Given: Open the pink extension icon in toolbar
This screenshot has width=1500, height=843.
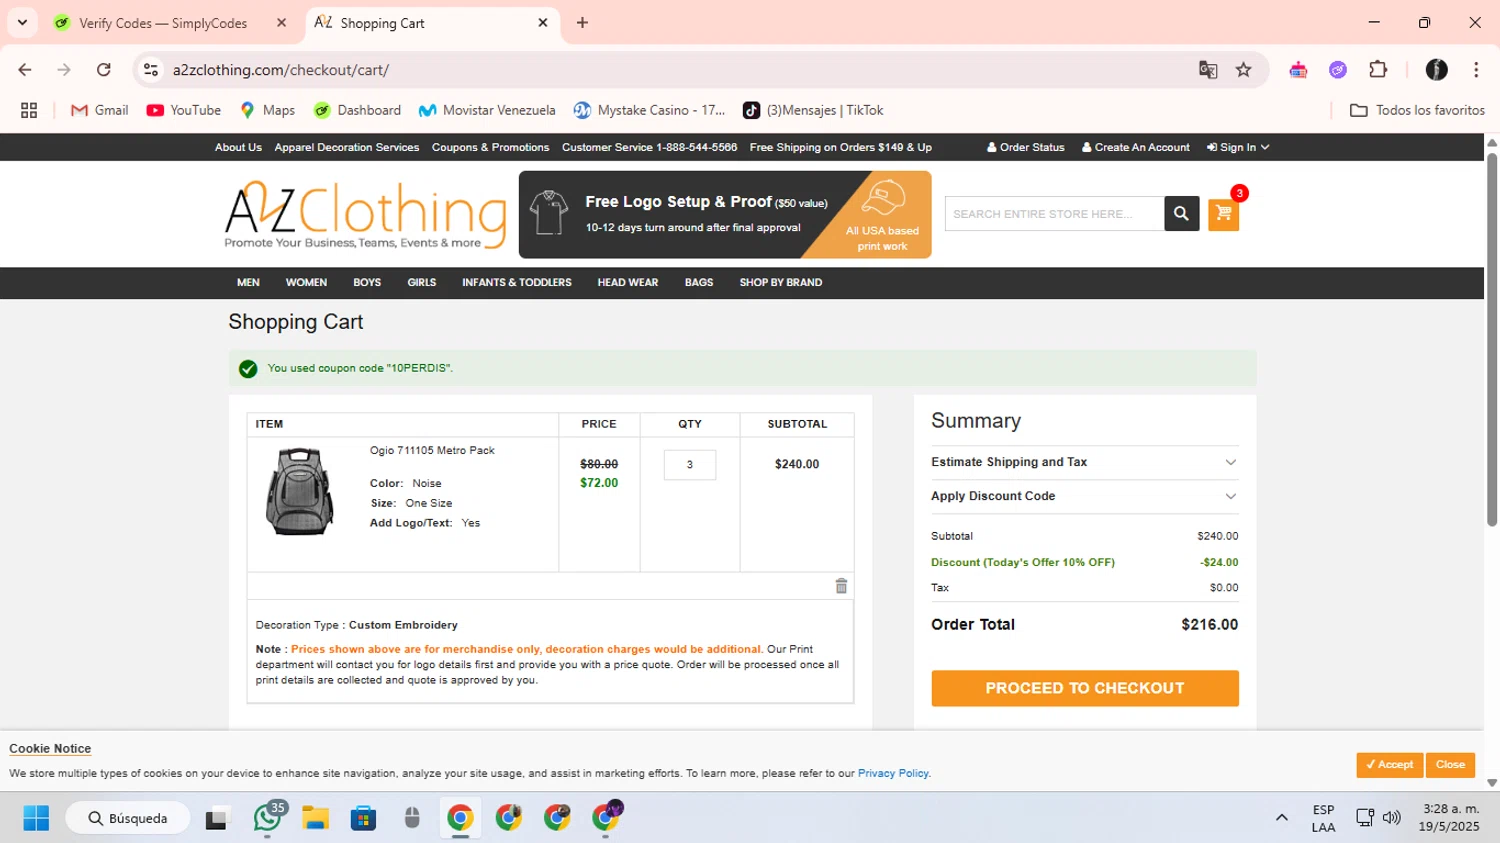Looking at the screenshot, I should (x=1298, y=70).
